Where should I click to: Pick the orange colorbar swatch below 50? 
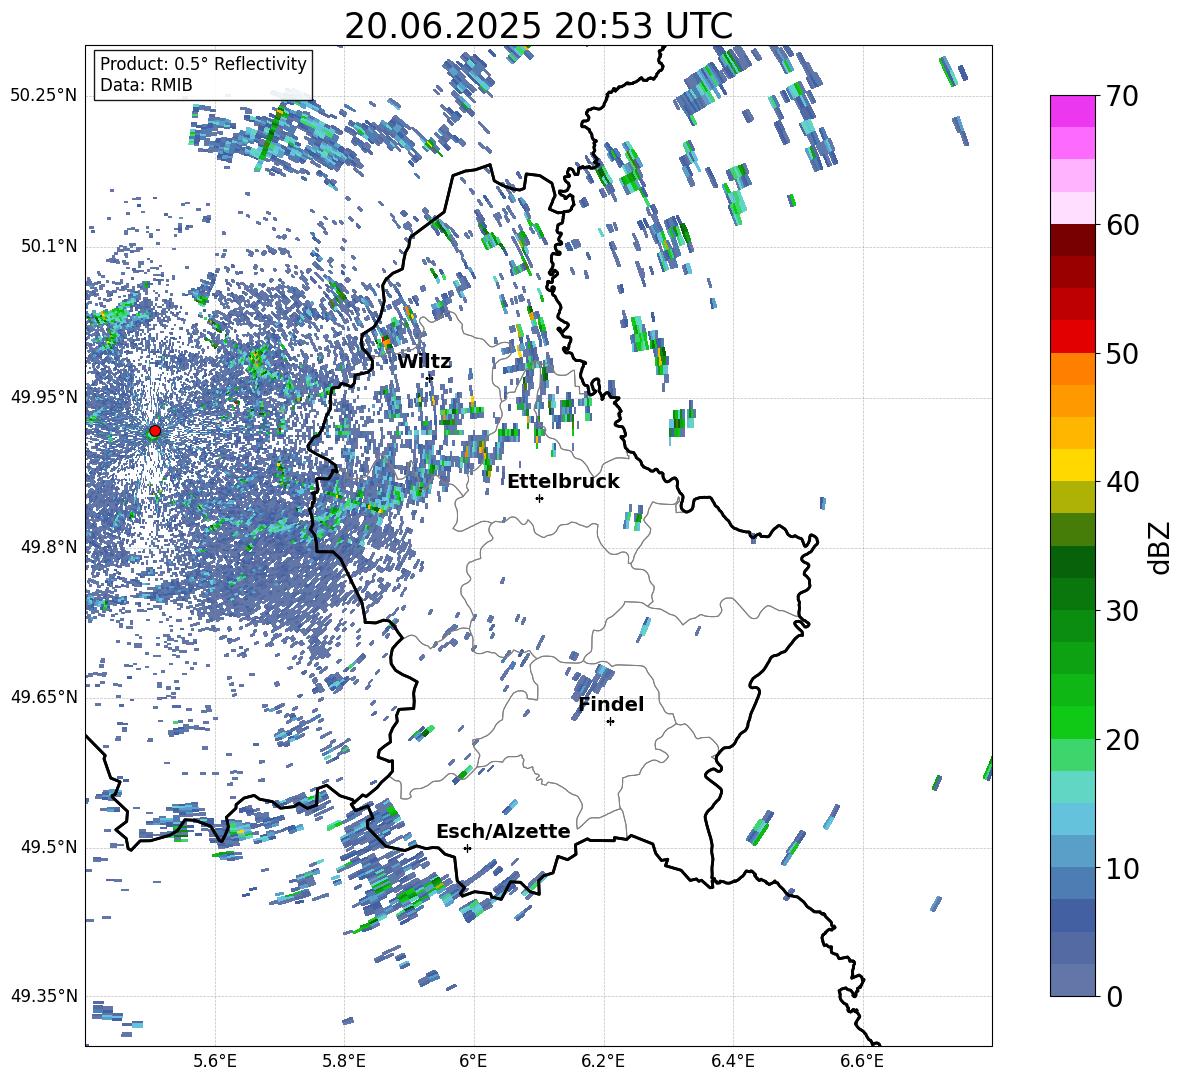click(1073, 369)
